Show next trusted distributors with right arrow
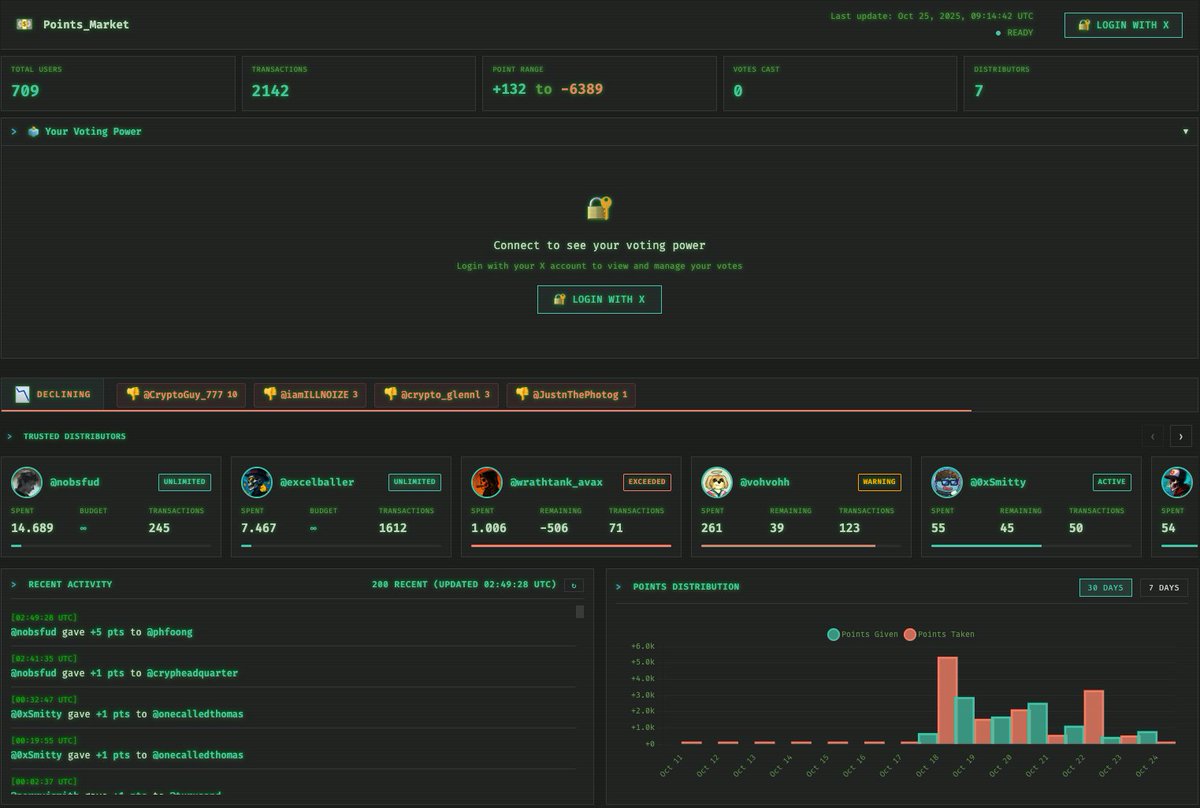The width and height of the screenshot is (1200, 808). (1181, 436)
